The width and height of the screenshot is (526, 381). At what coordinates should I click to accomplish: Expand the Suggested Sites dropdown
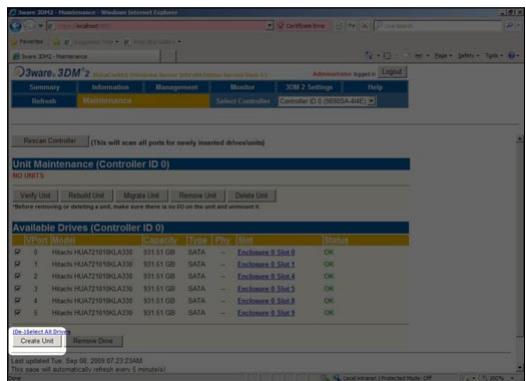(x=116, y=42)
